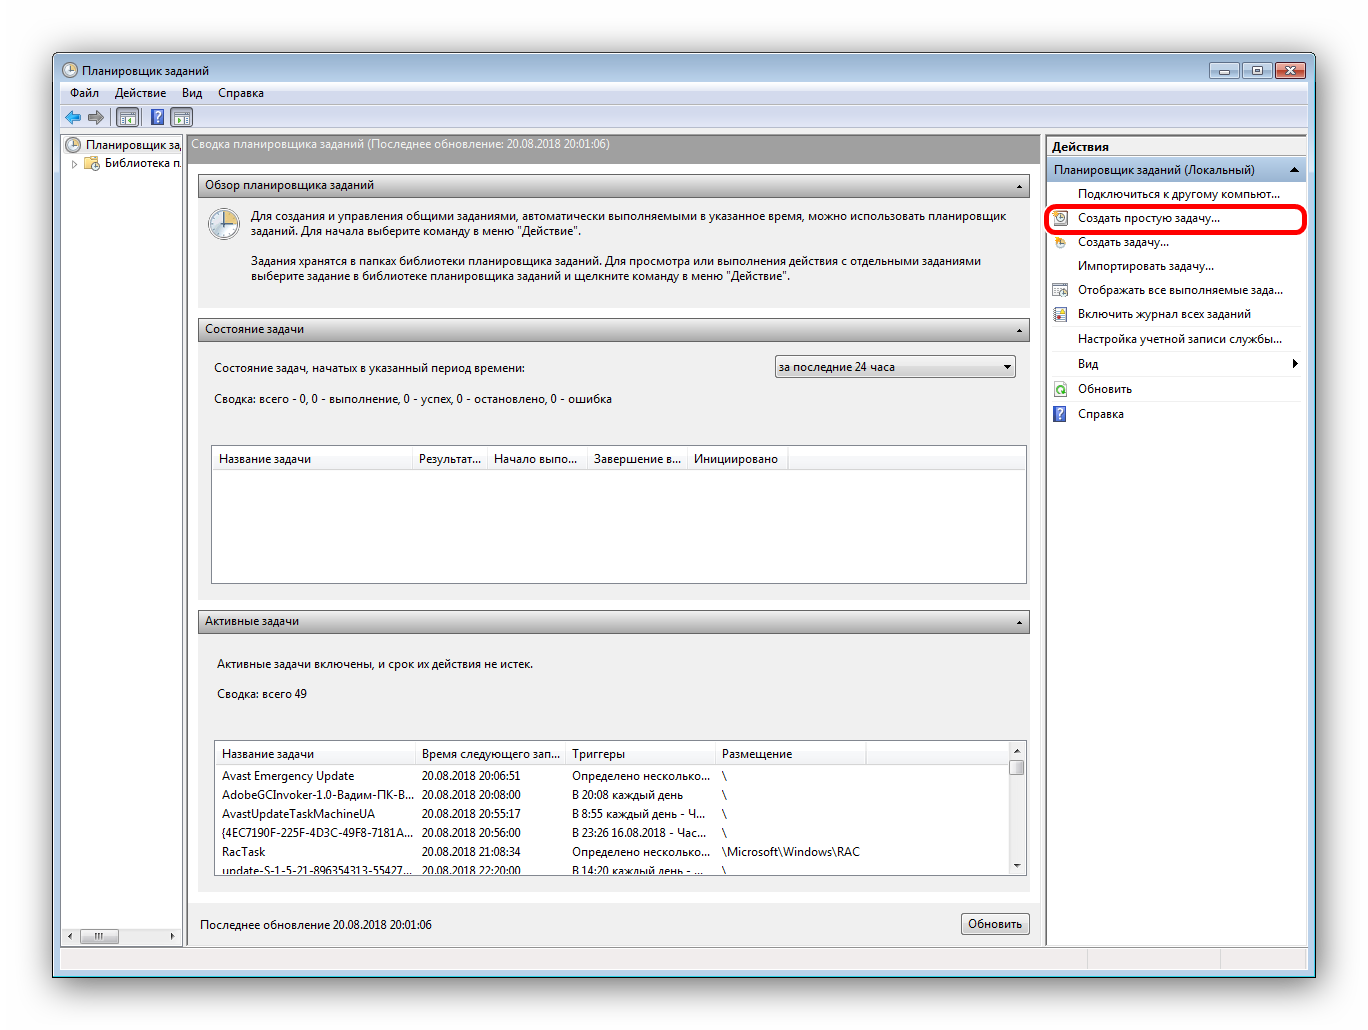
Task: Click the show/hide action pane icon
Action: tap(181, 117)
